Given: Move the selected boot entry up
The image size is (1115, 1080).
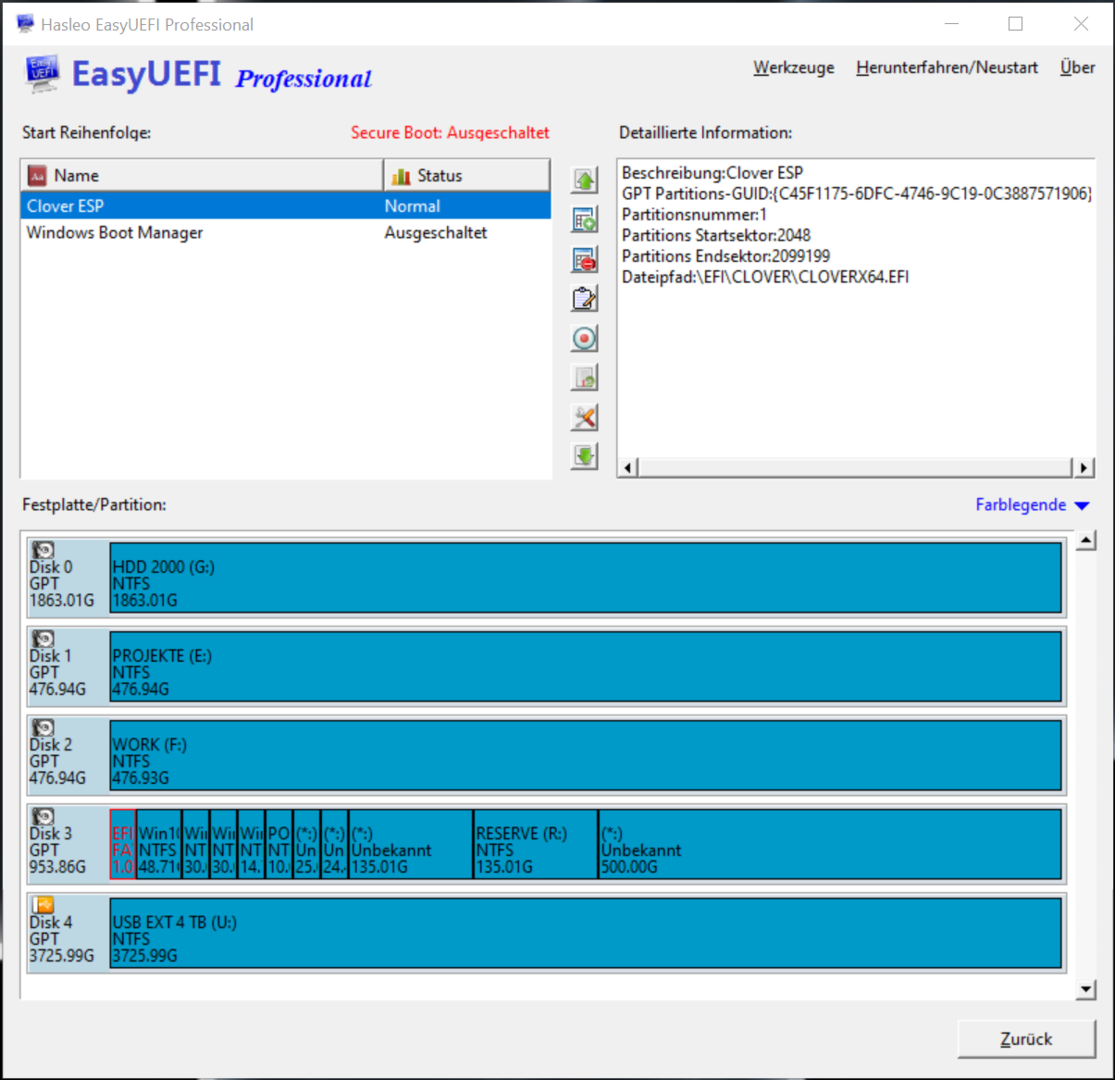Looking at the screenshot, I should click(584, 180).
